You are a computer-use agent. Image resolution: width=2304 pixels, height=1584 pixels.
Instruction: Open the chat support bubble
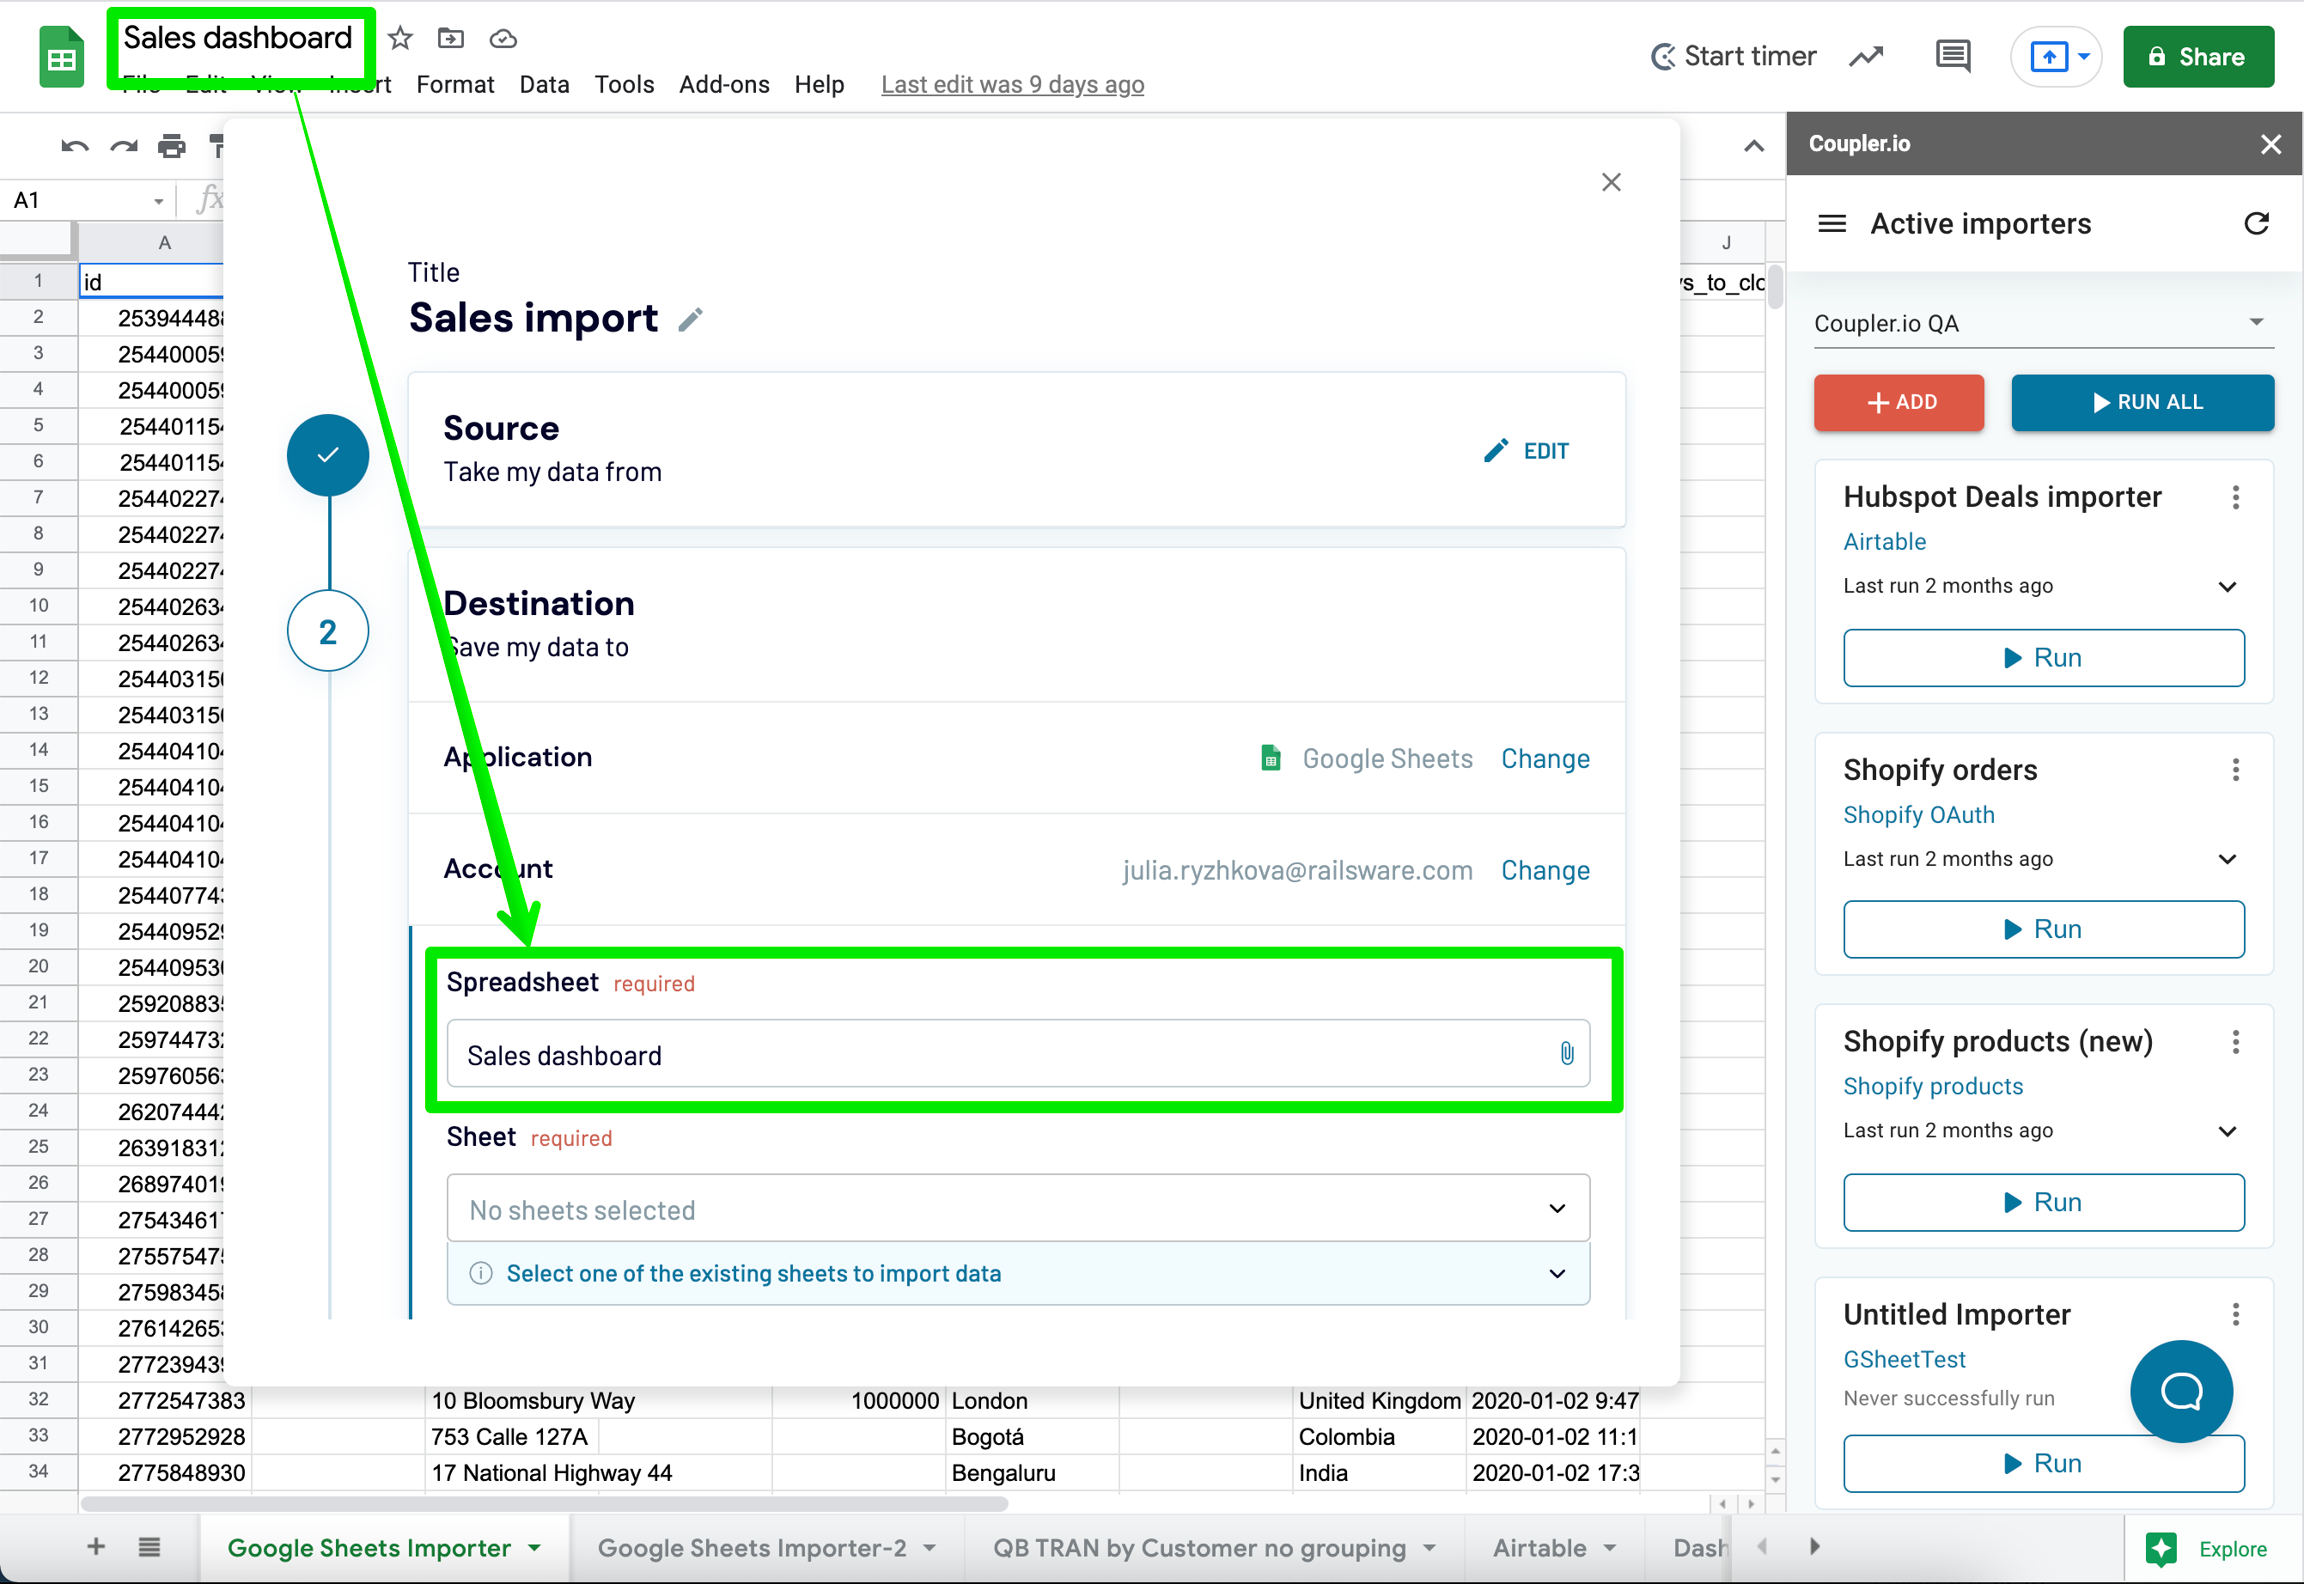click(2180, 1390)
